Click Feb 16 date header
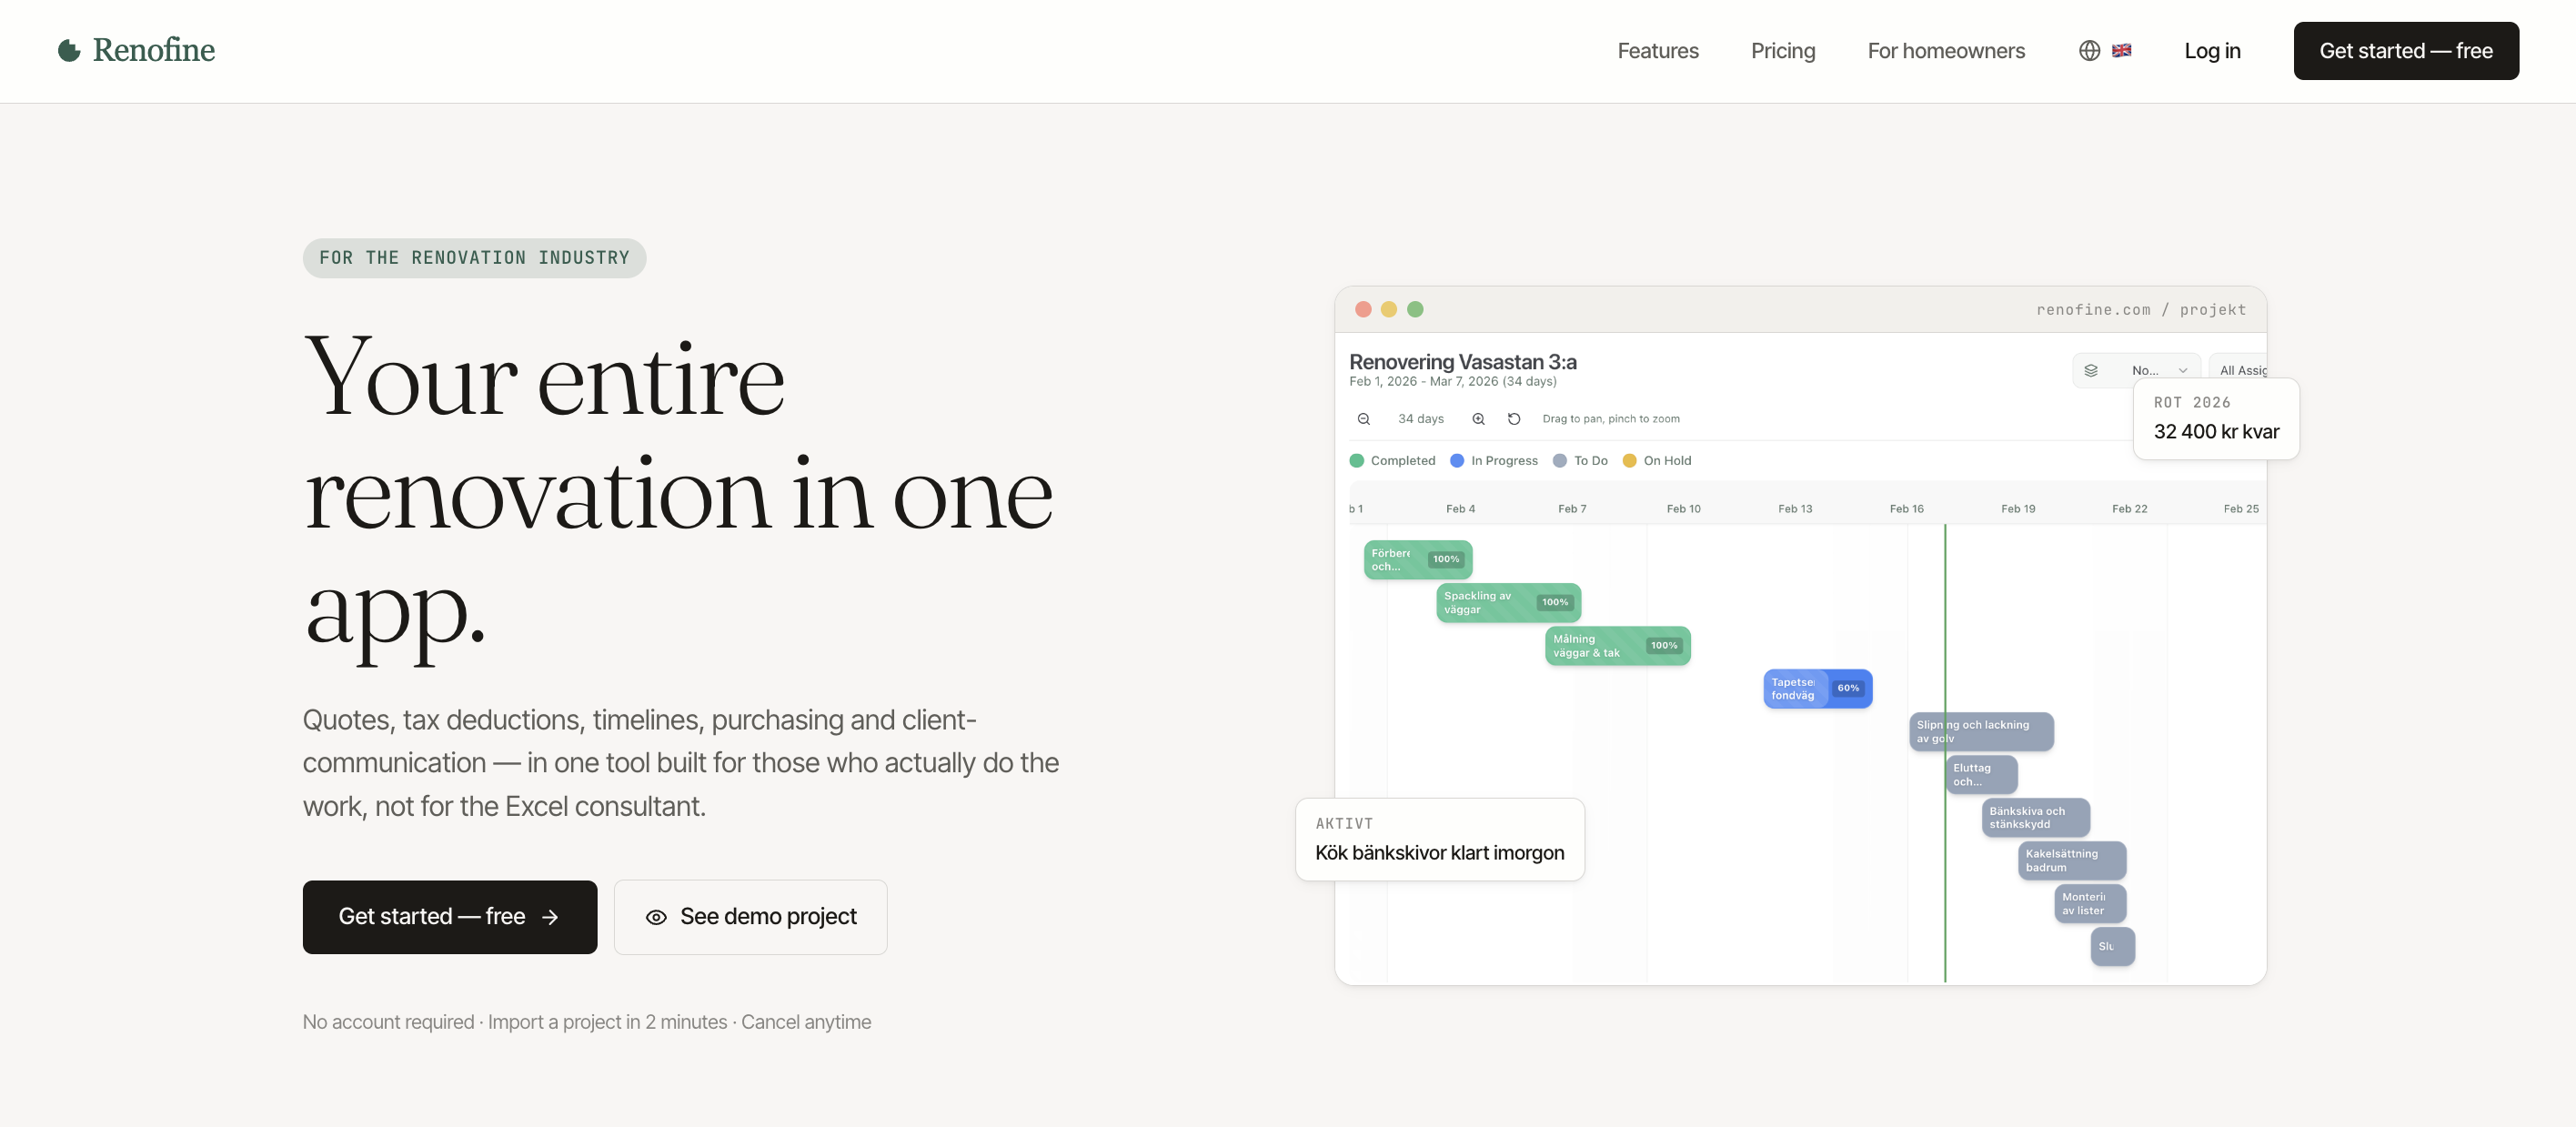The width and height of the screenshot is (2576, 1127). coord(1906,509)
